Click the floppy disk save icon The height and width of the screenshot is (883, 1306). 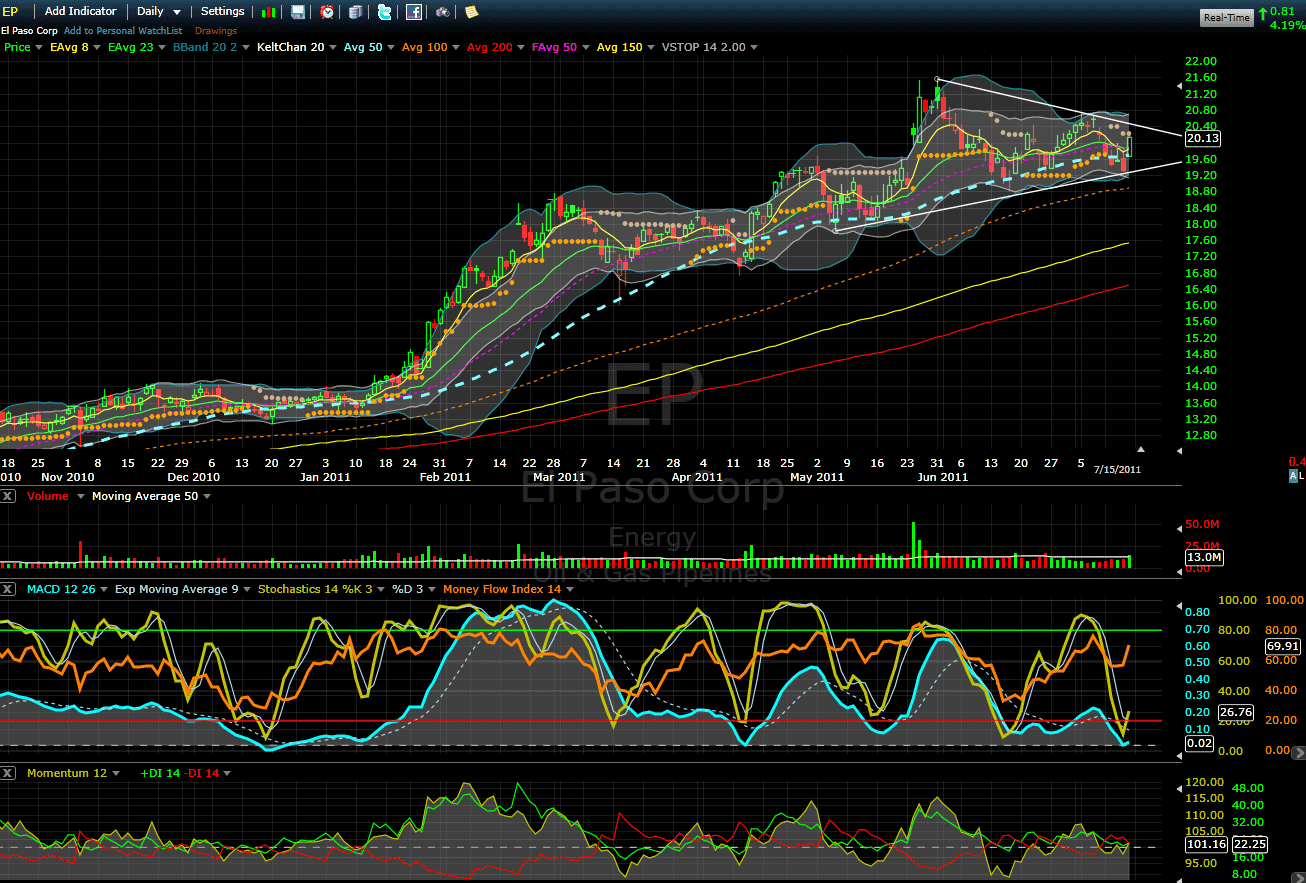(298, 12)
